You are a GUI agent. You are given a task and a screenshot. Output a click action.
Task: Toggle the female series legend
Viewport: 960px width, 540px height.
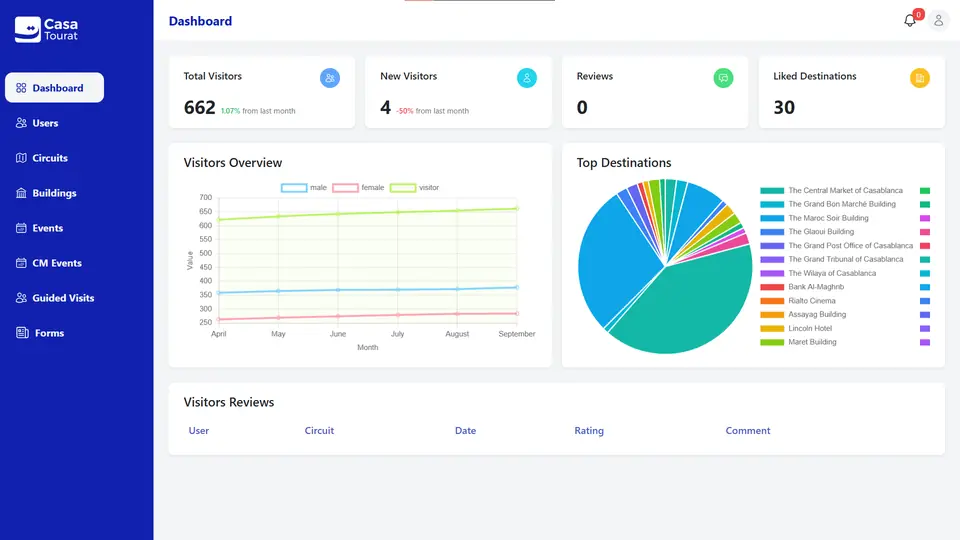click(x=358, y=187)
